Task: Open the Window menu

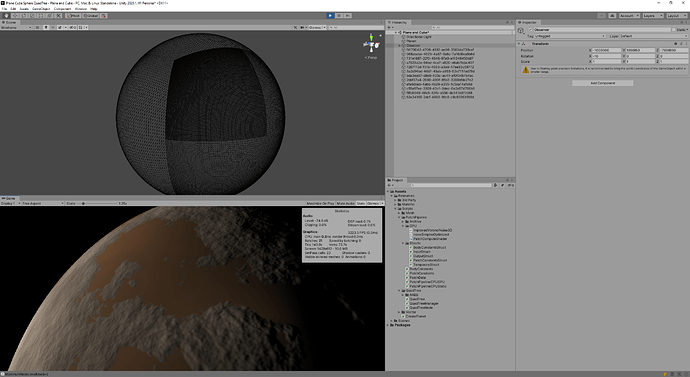Action: point(81,9)
